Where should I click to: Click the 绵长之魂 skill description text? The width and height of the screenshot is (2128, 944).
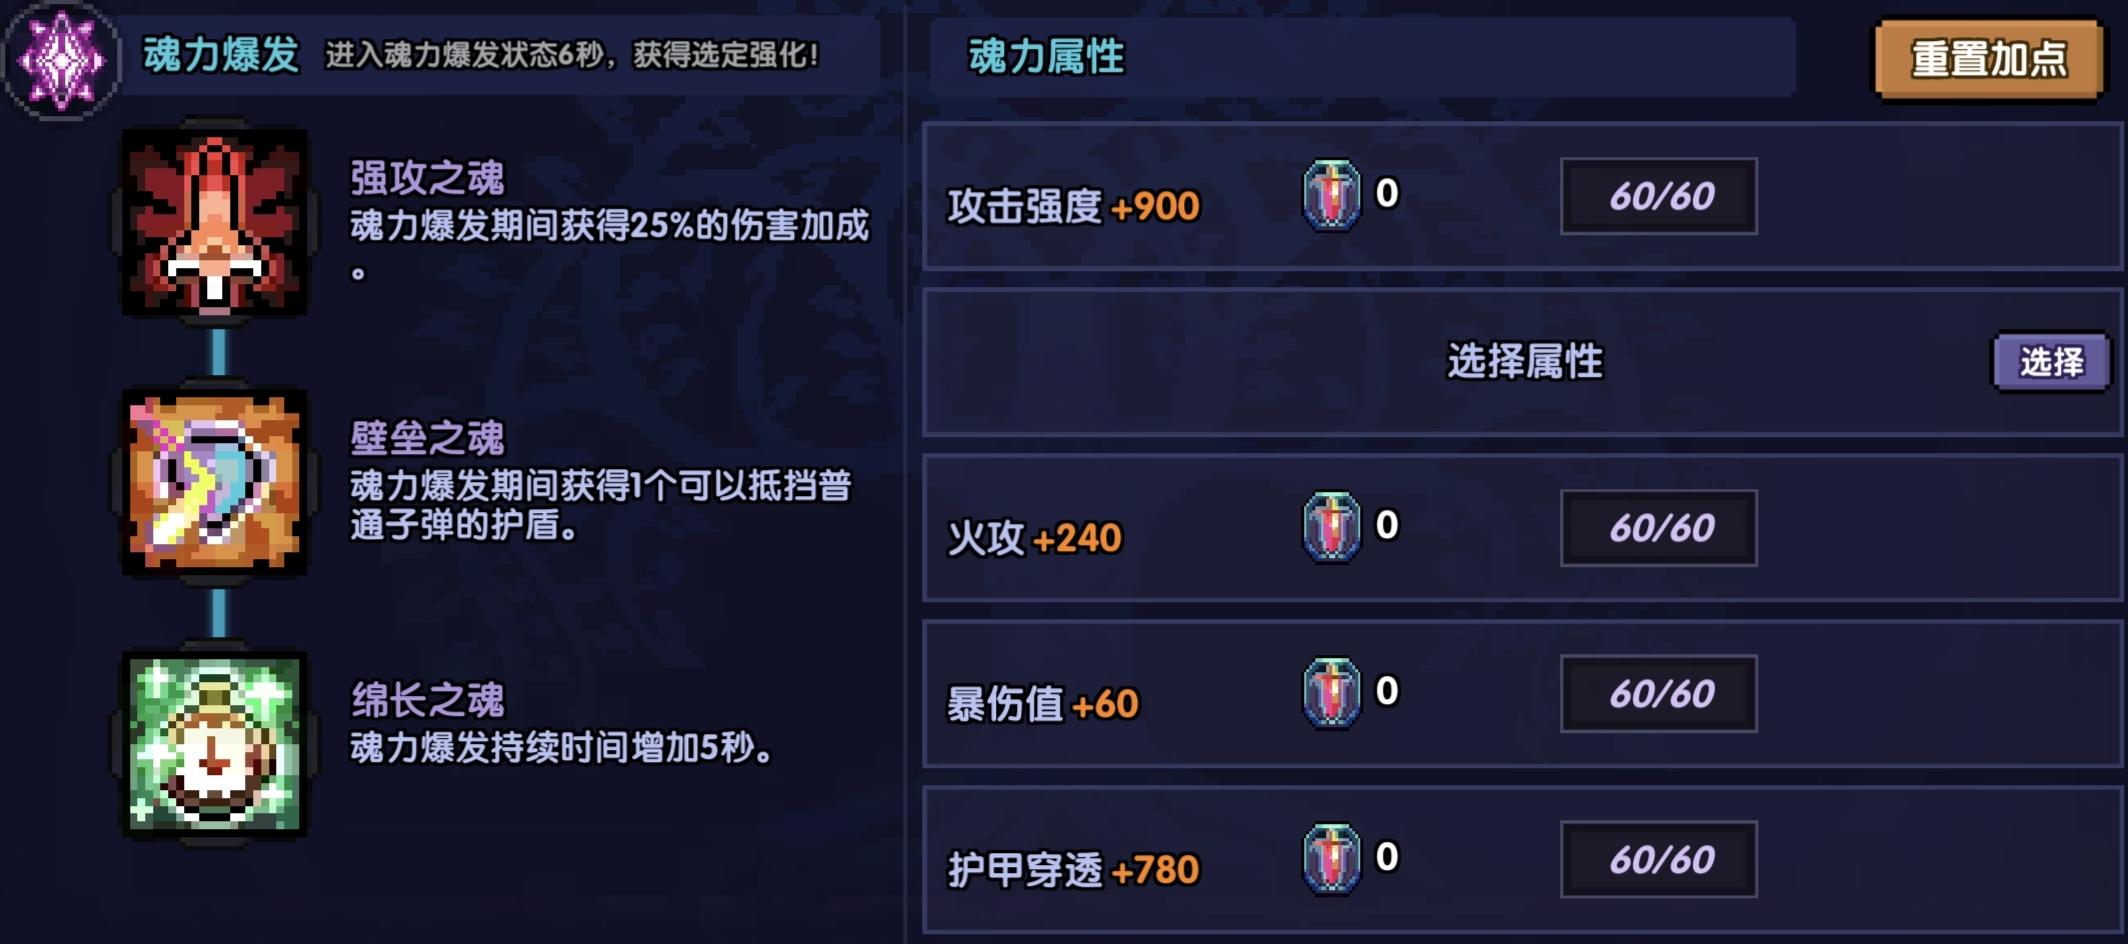click(560, 747)
